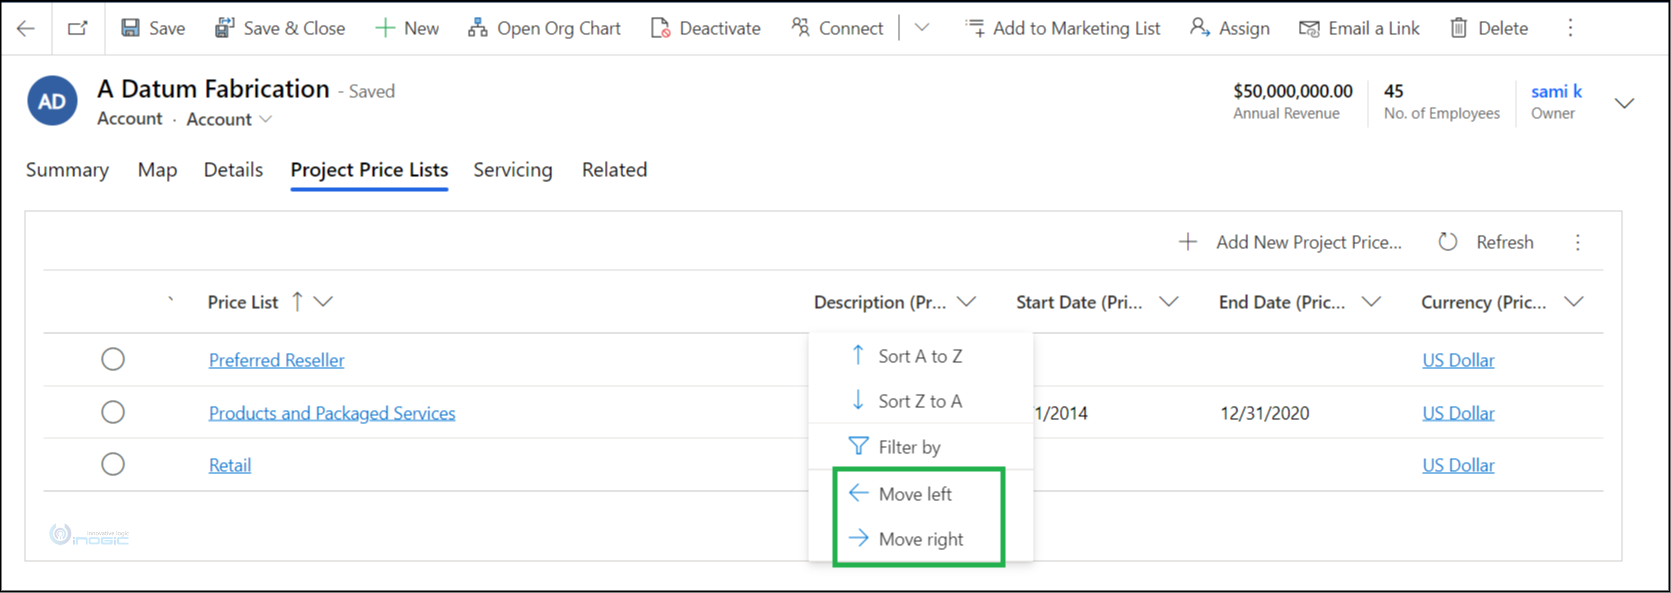
Task: Expand the Connect split-button chevron
Action: (x=922, y=28)
